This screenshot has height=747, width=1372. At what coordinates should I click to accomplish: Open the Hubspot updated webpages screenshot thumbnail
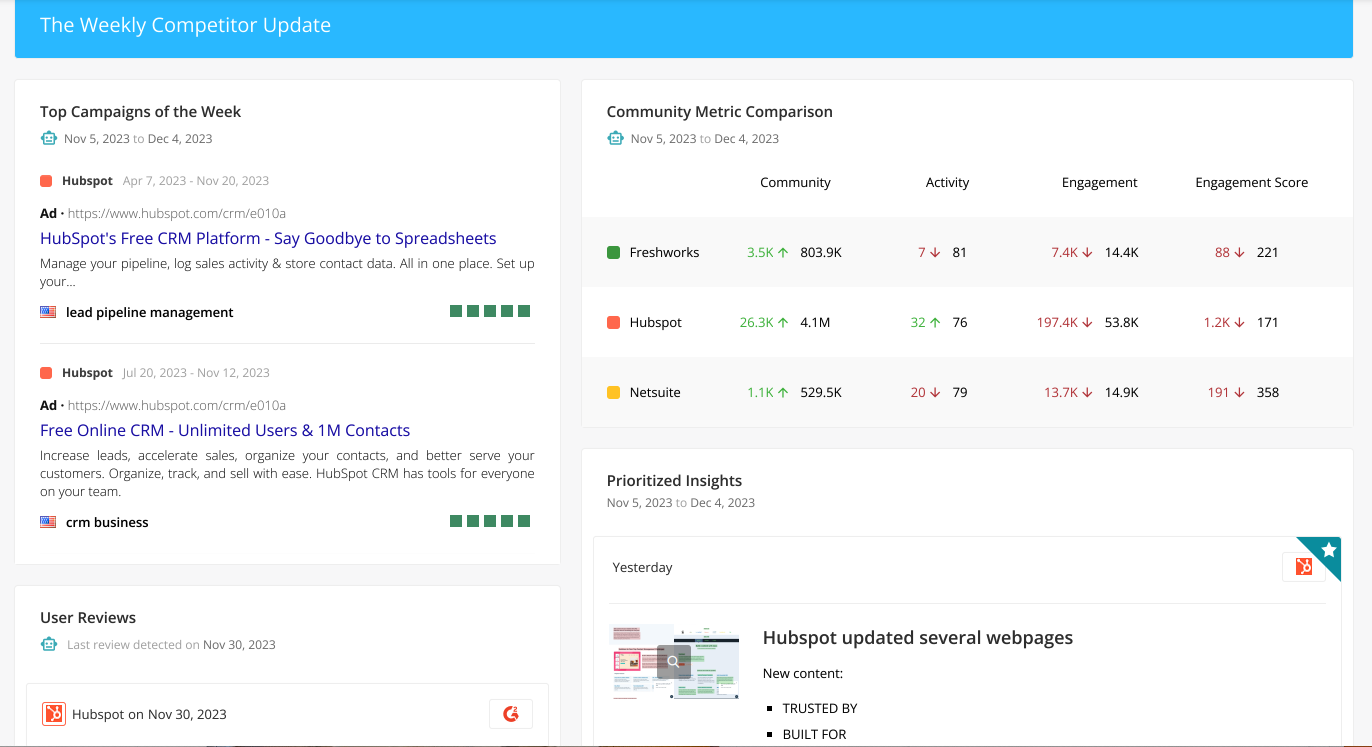tap(674, 661)
